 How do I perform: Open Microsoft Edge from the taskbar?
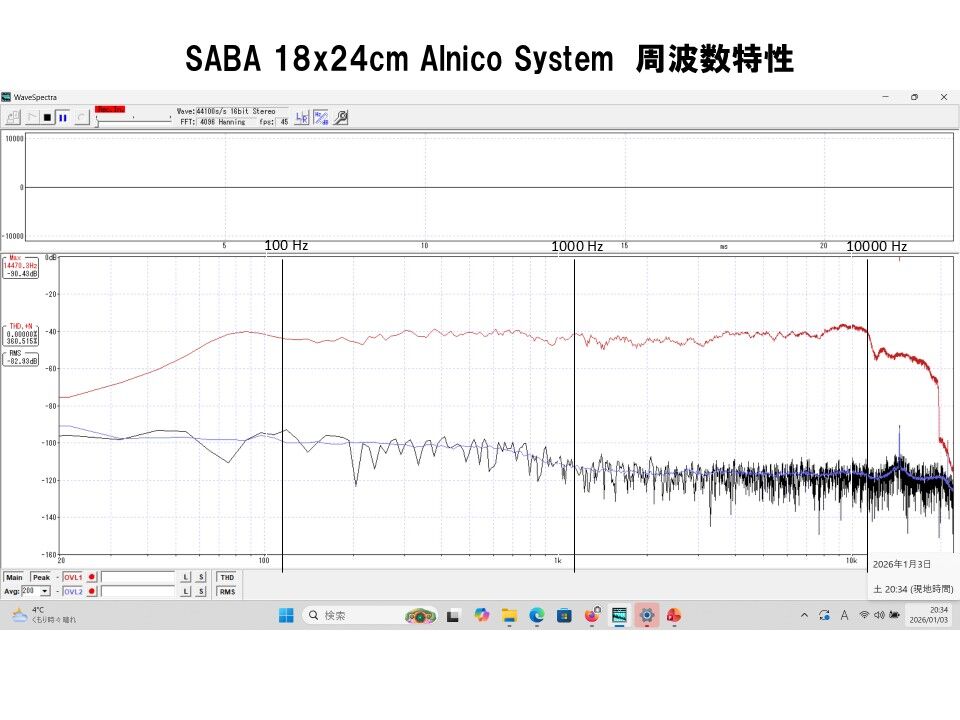click(x=537, y=615)
